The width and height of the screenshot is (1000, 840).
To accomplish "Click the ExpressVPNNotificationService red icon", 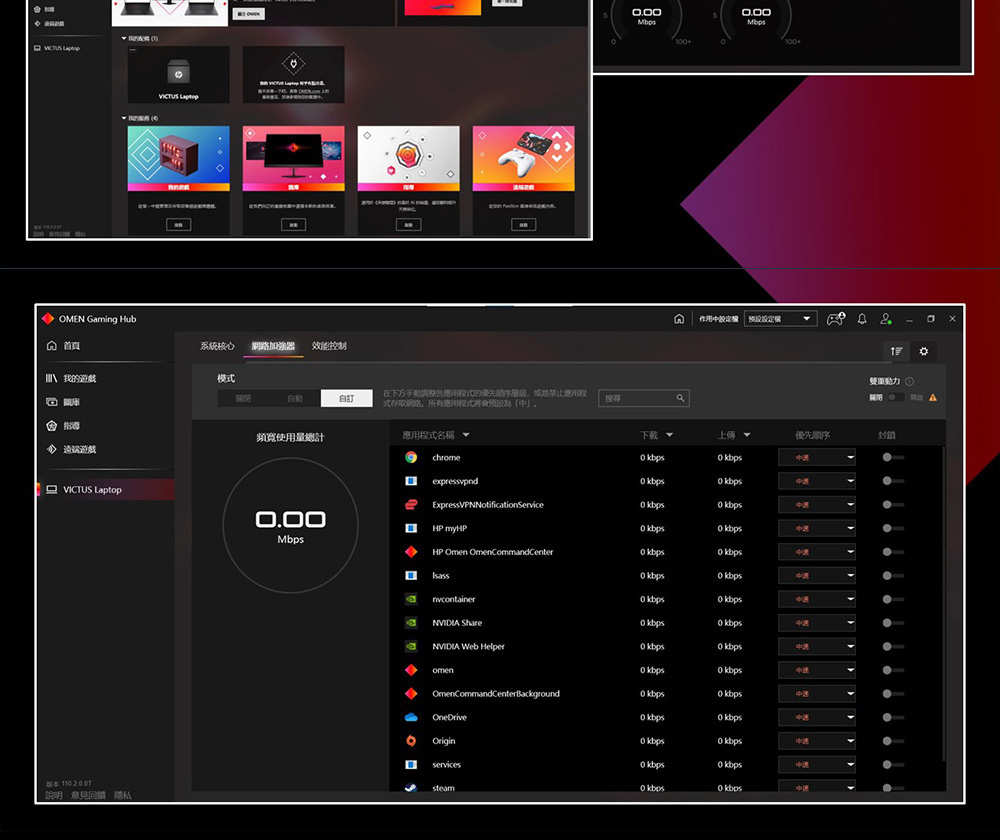I will (x=411, y=505).
